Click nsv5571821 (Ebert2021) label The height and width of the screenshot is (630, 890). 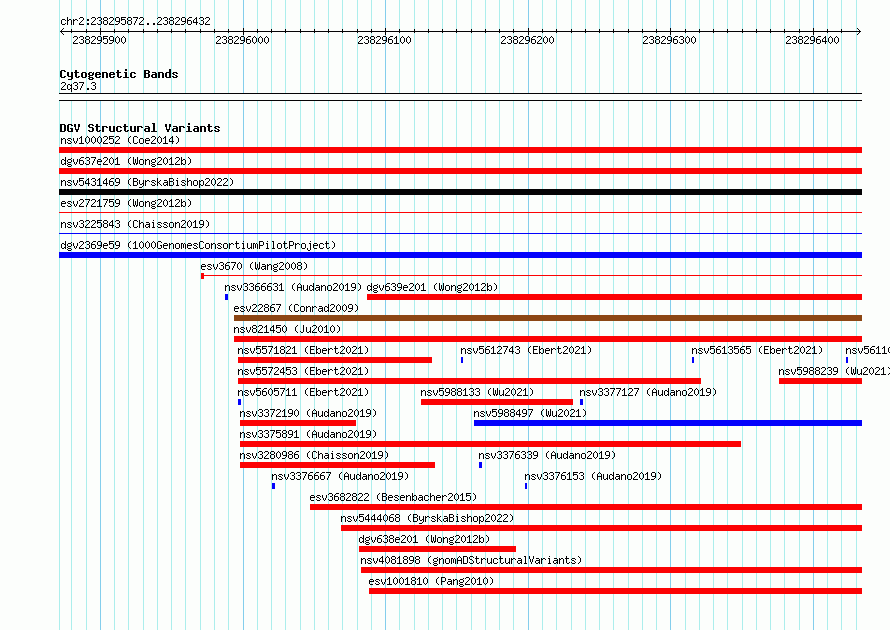point(303,350)
